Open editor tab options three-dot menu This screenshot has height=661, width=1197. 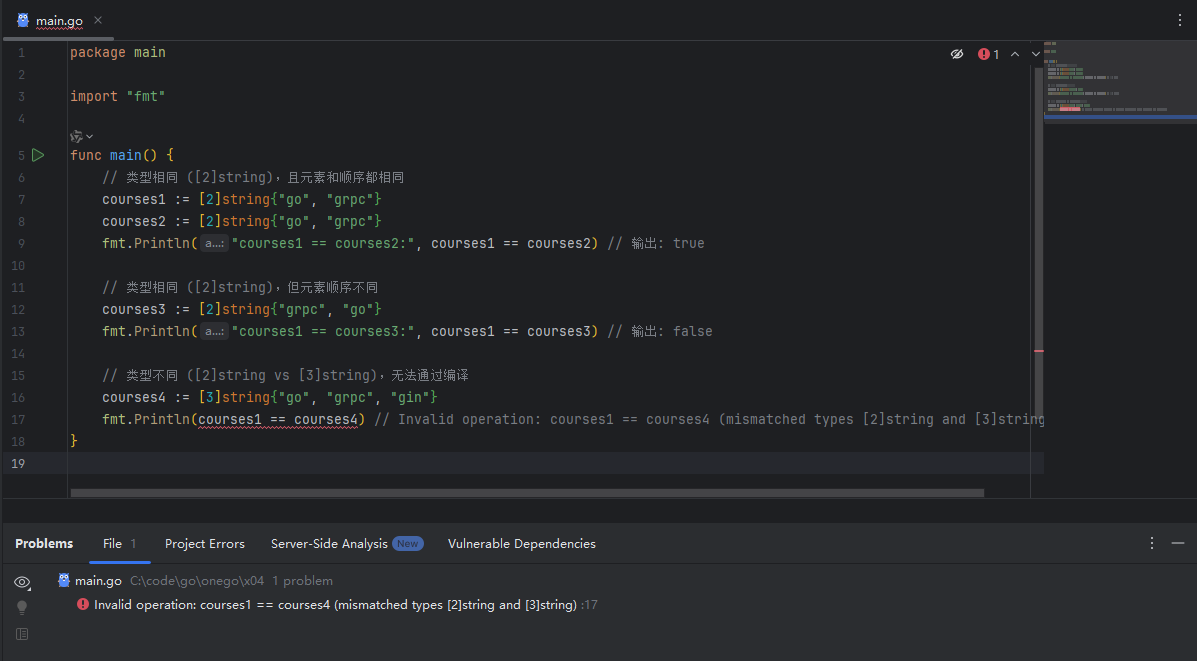(1180, 20)
